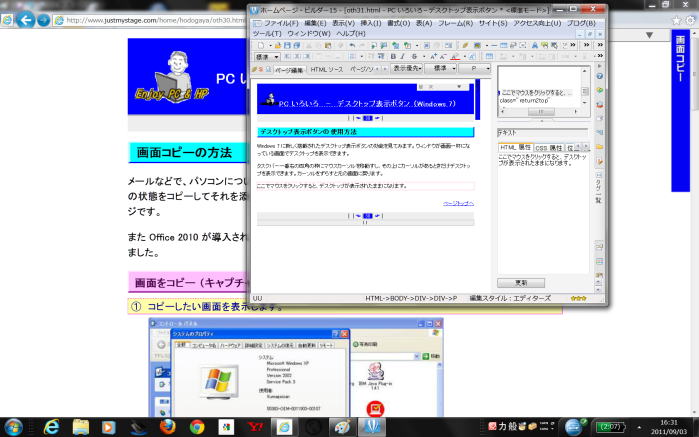The width and height of the screenshot is (699, 437).
Task: Open the ファイル(F) menu in Homepage Builder
Action: click(280, 23)
